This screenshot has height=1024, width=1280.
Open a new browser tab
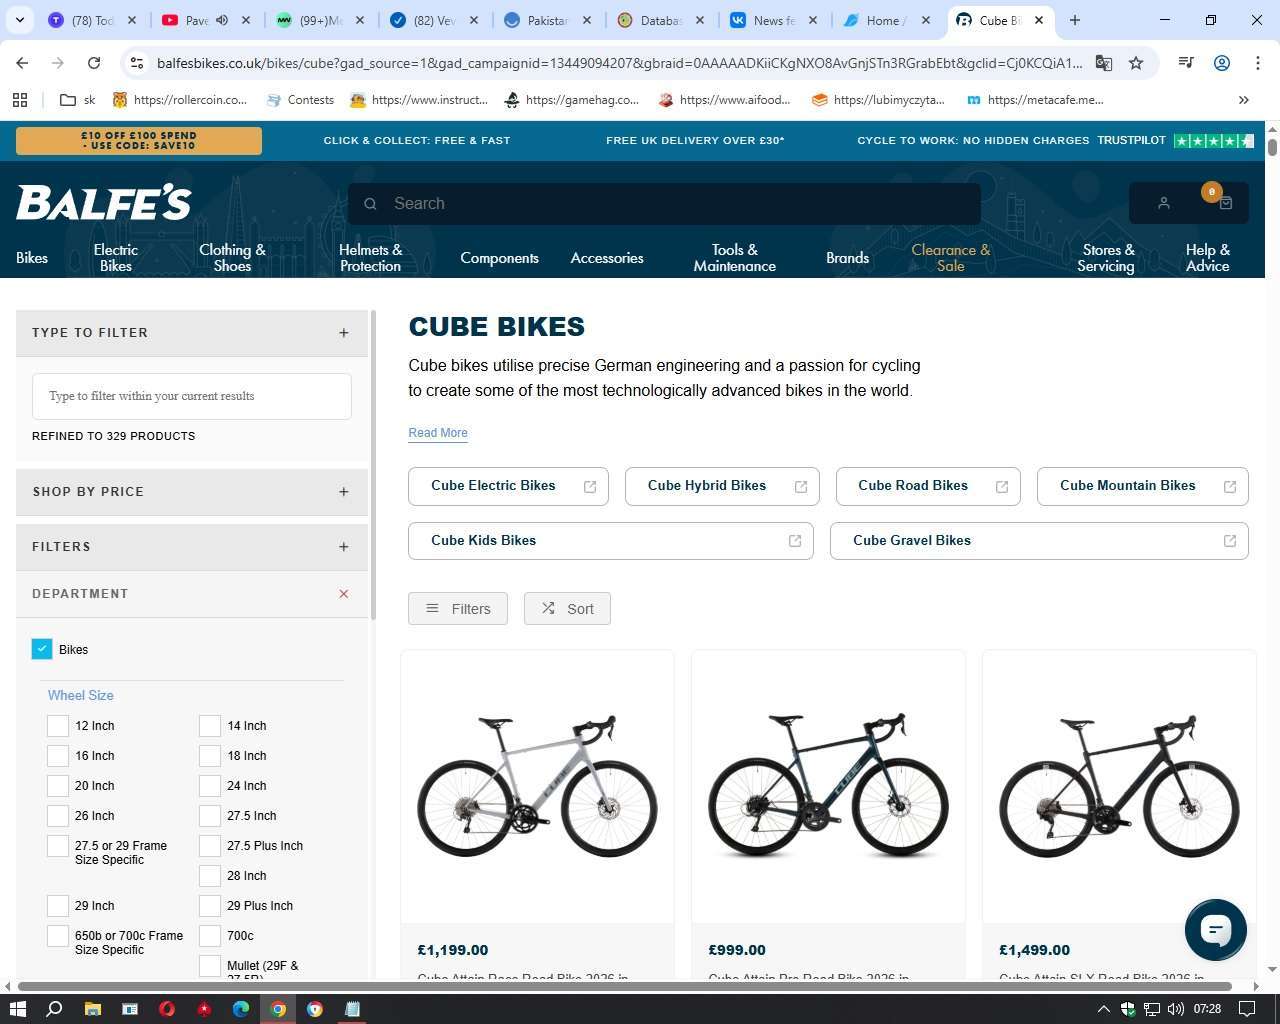1075,20
